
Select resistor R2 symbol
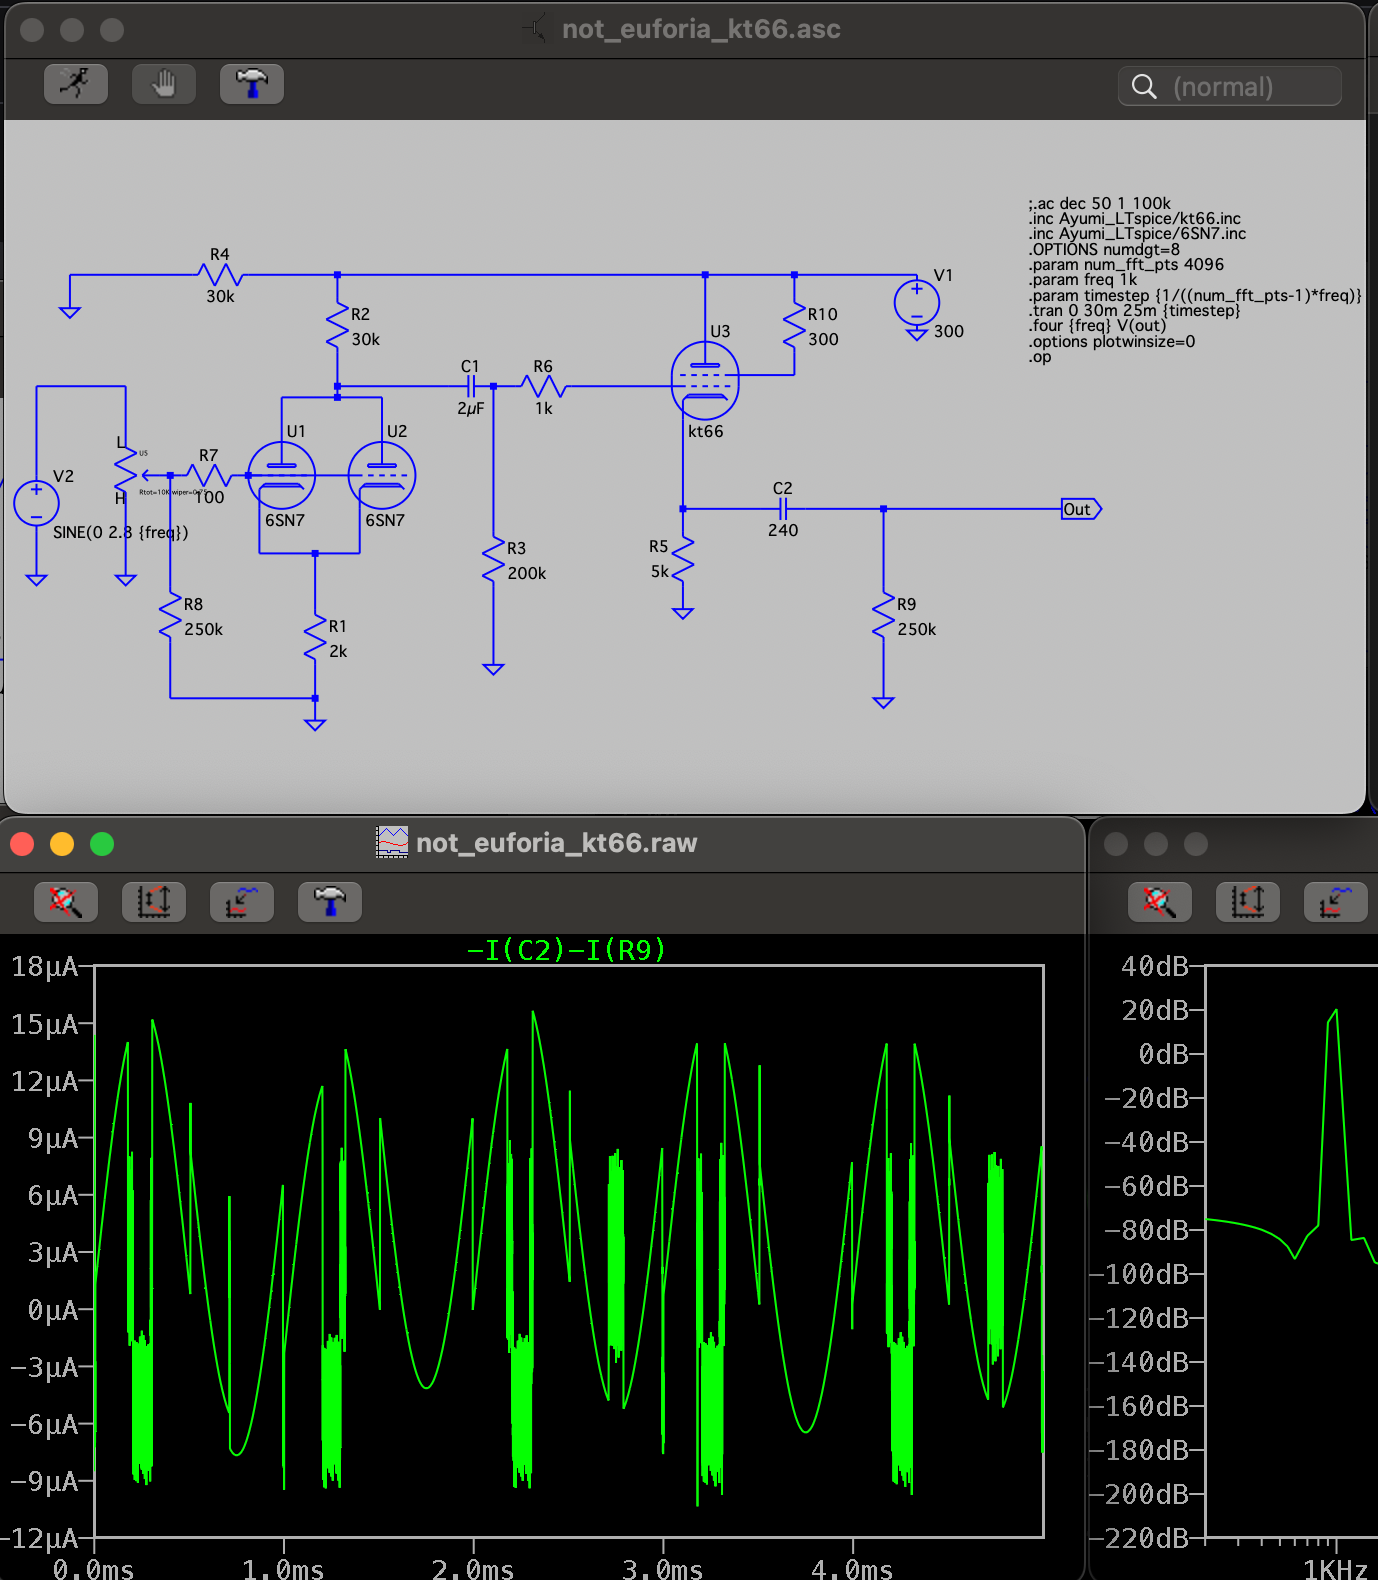point(338,327)
